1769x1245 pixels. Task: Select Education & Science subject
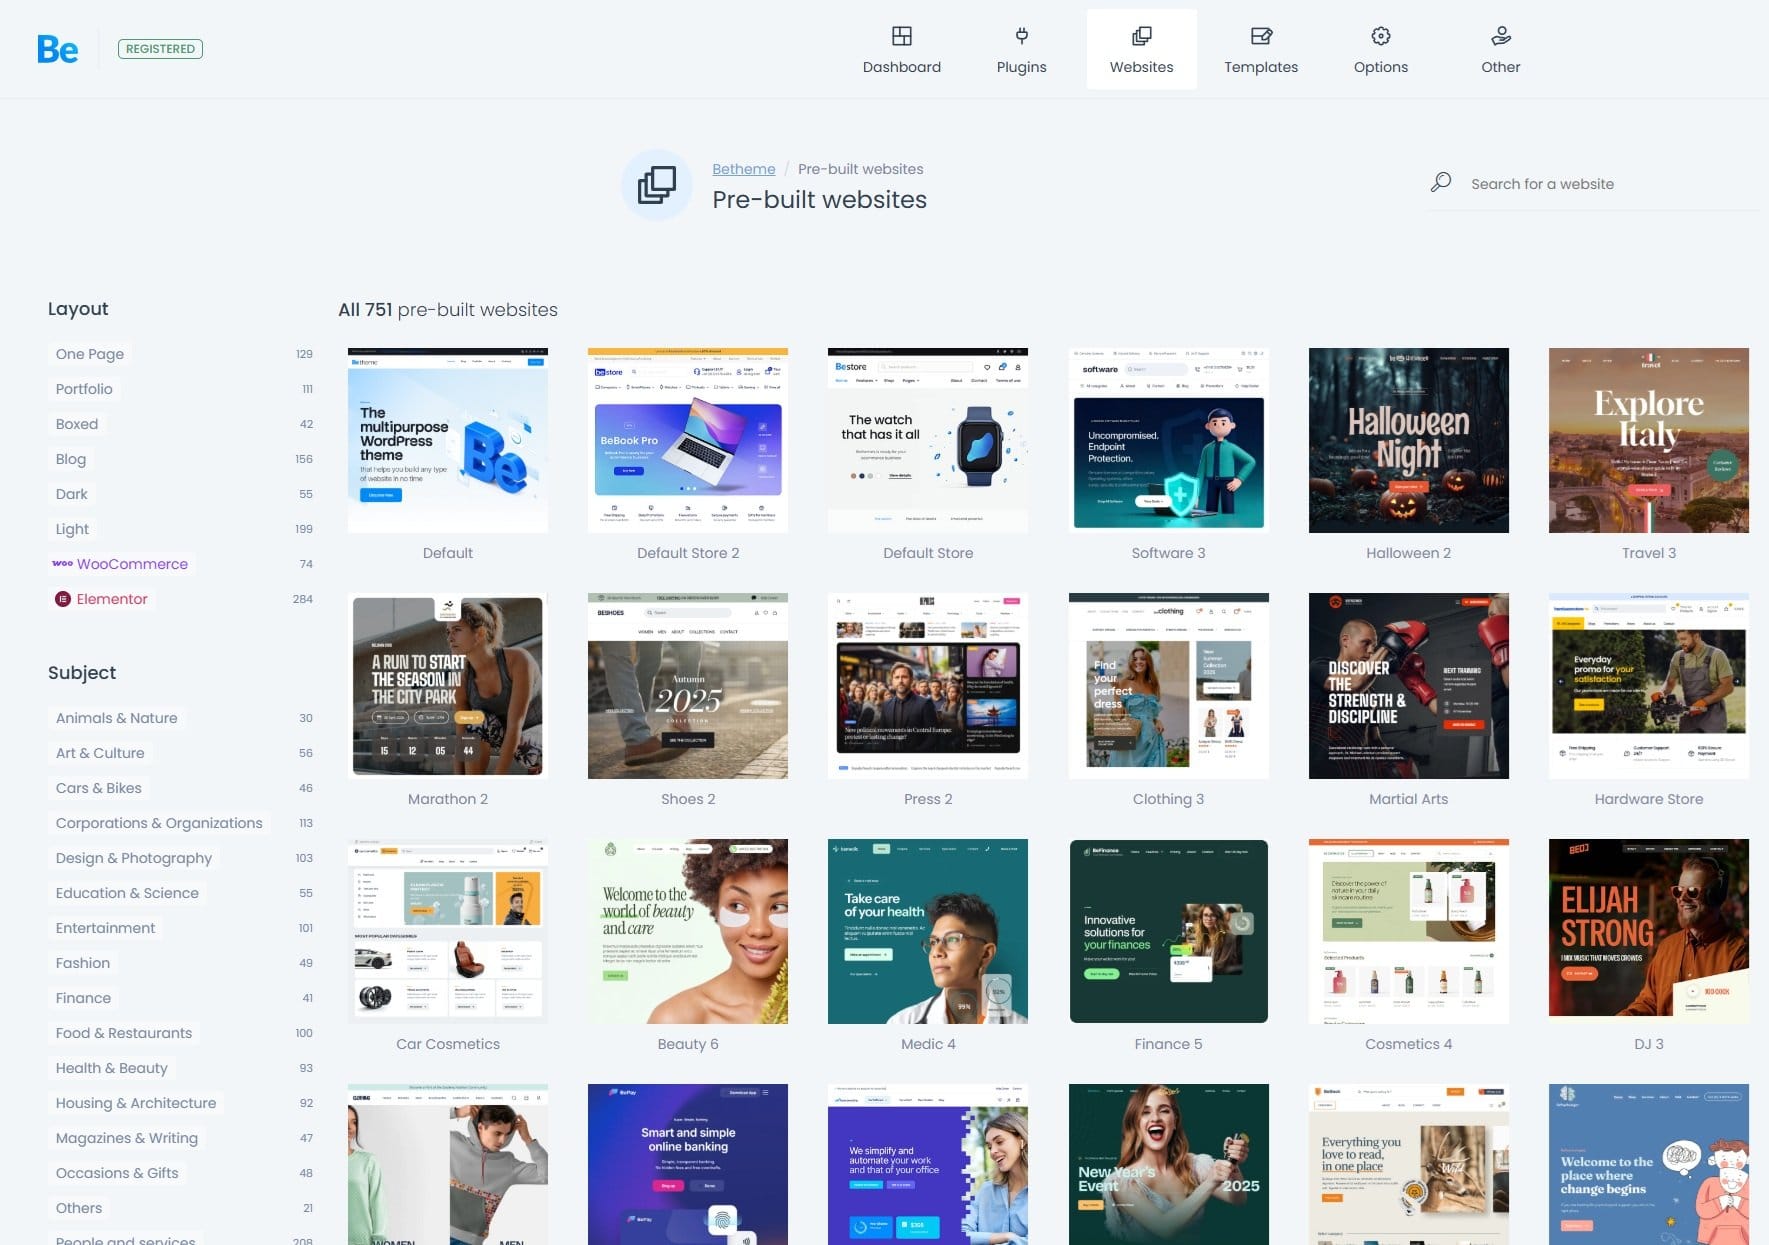click(x=127, y=893)
